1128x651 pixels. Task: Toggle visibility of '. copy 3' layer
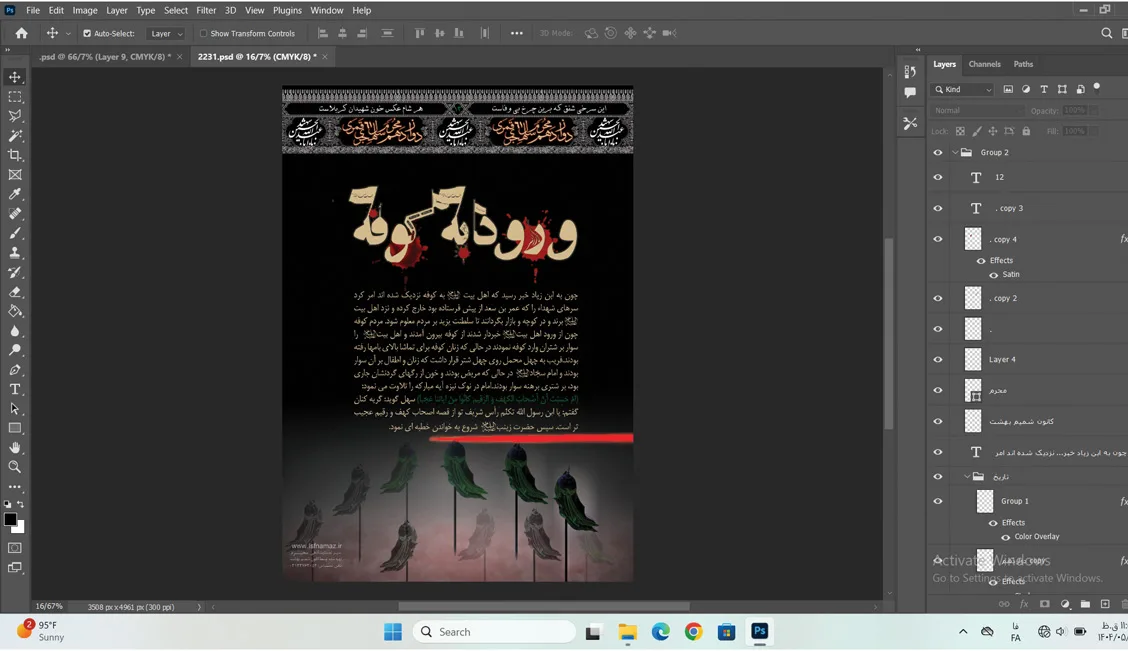(x=937, y=208)
